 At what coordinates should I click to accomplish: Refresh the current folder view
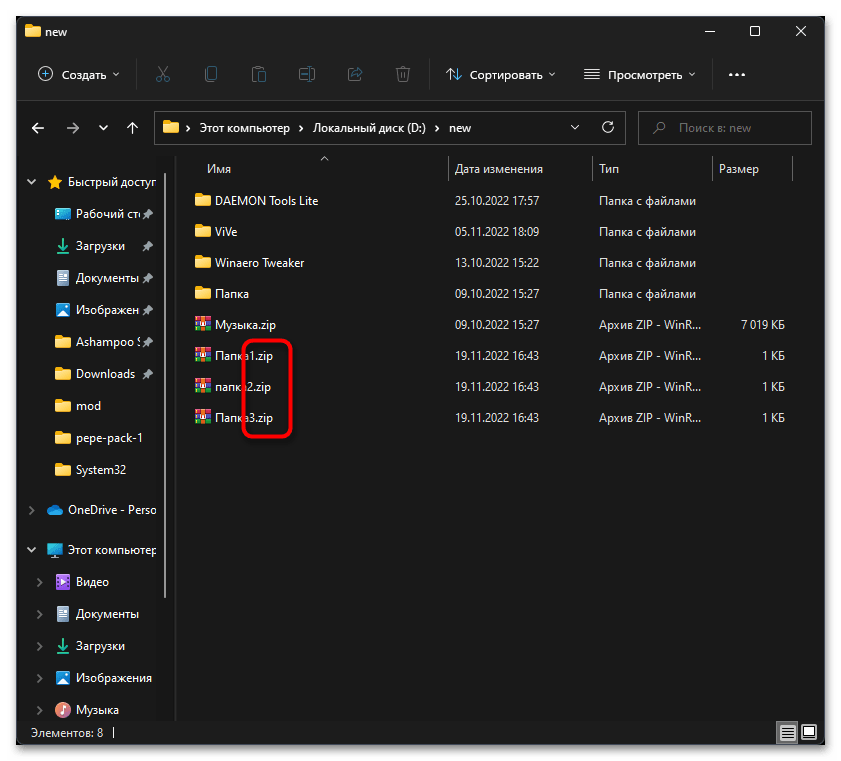coord(607,128)
